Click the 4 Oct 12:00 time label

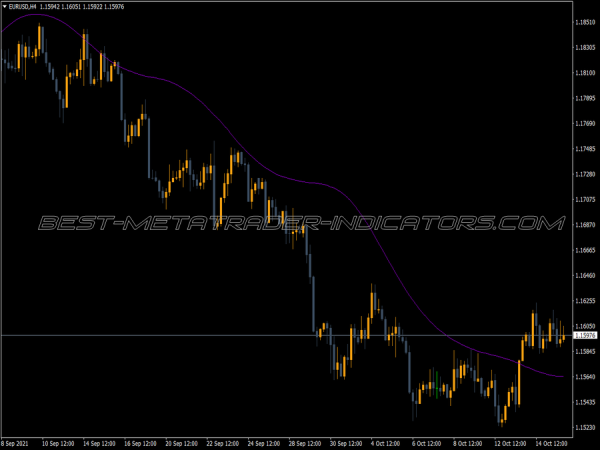[385, 443]
